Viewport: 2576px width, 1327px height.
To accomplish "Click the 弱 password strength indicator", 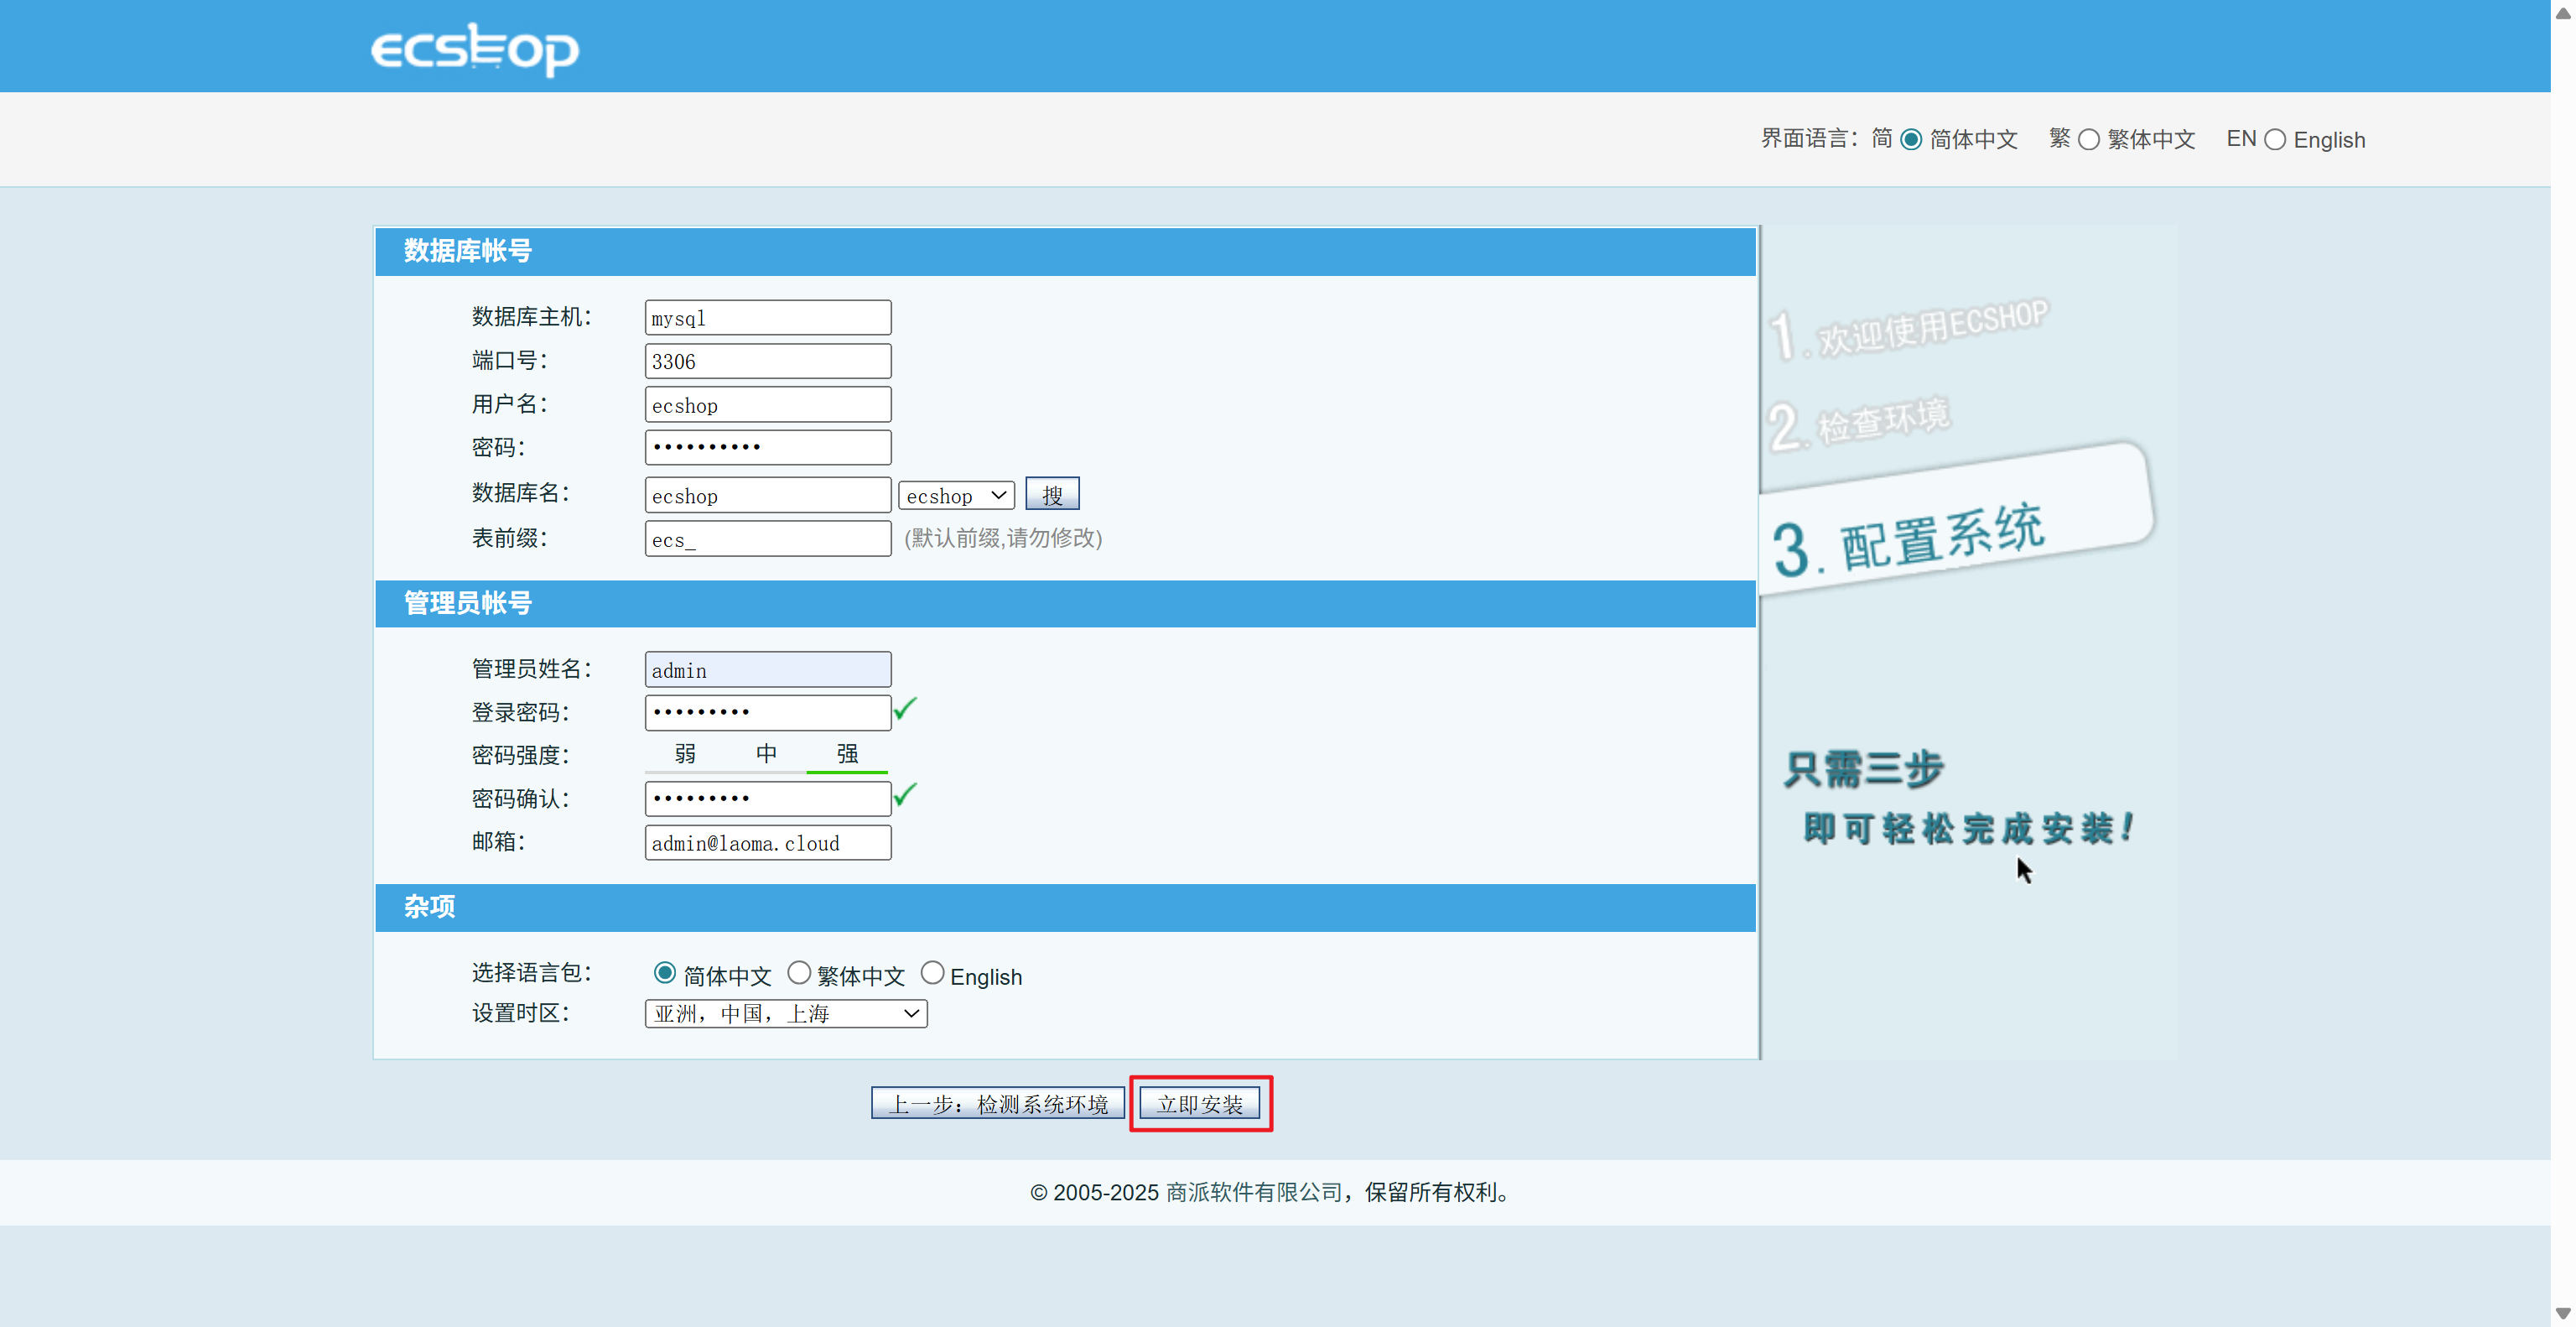I will tap(685, 755).
